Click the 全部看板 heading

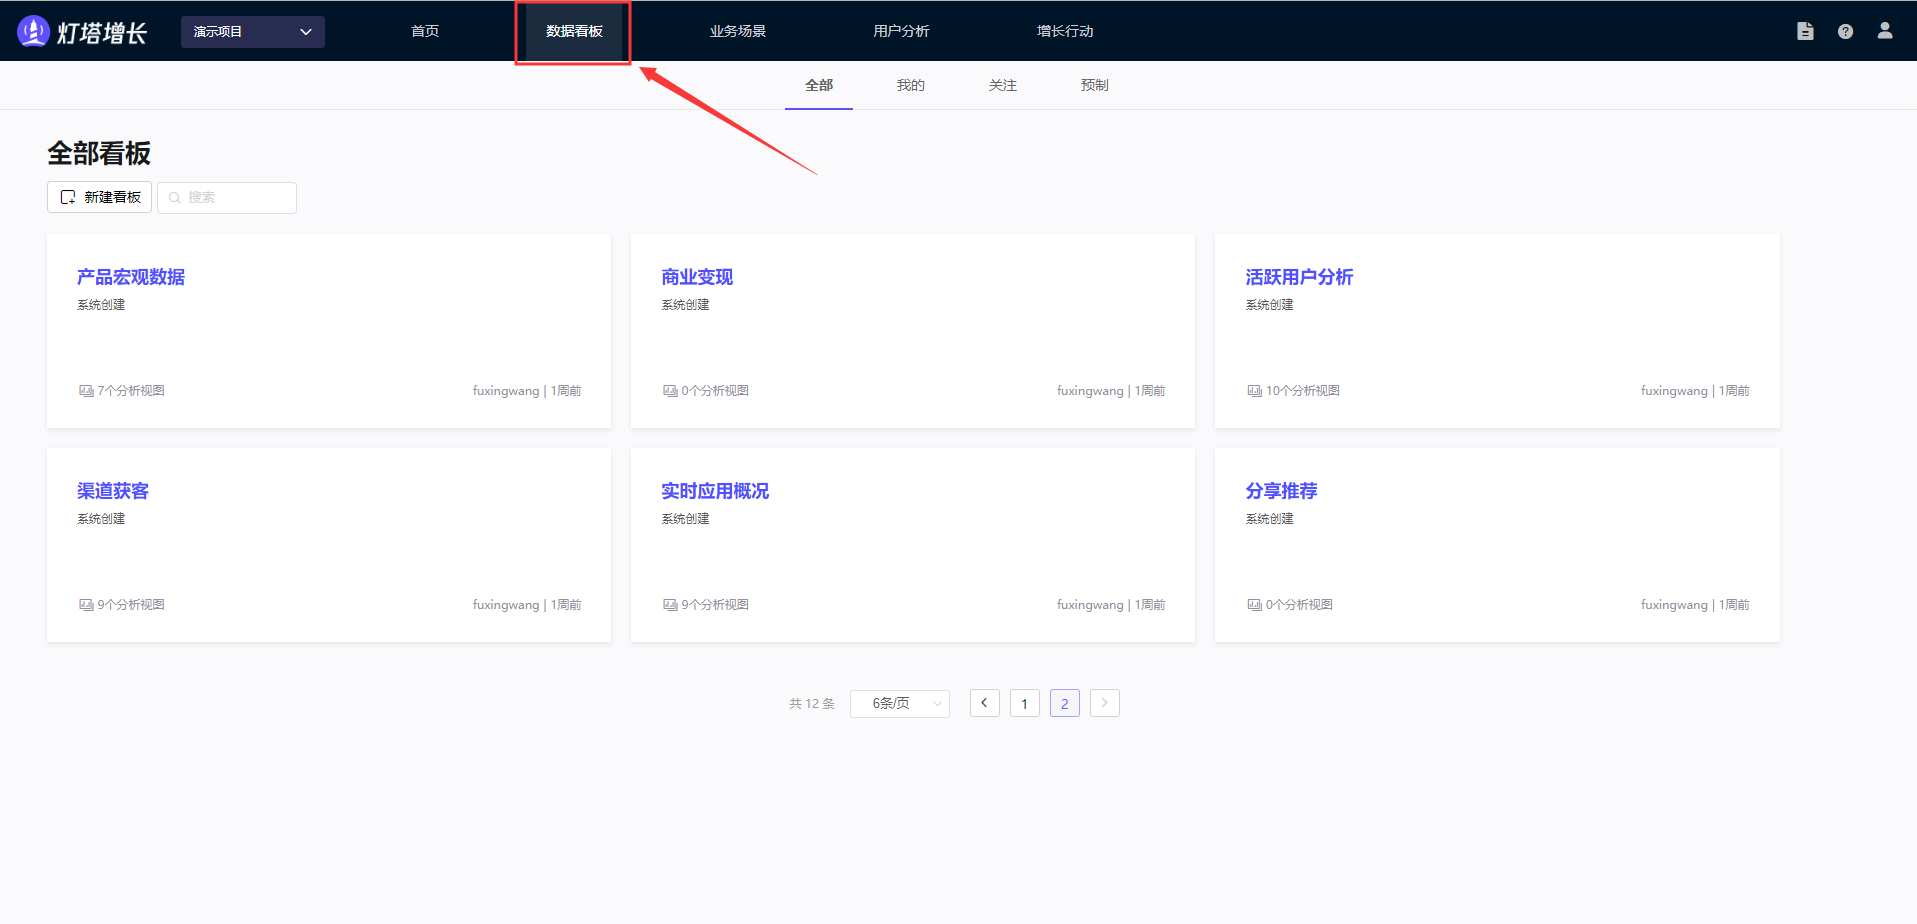tap(99, 153)
